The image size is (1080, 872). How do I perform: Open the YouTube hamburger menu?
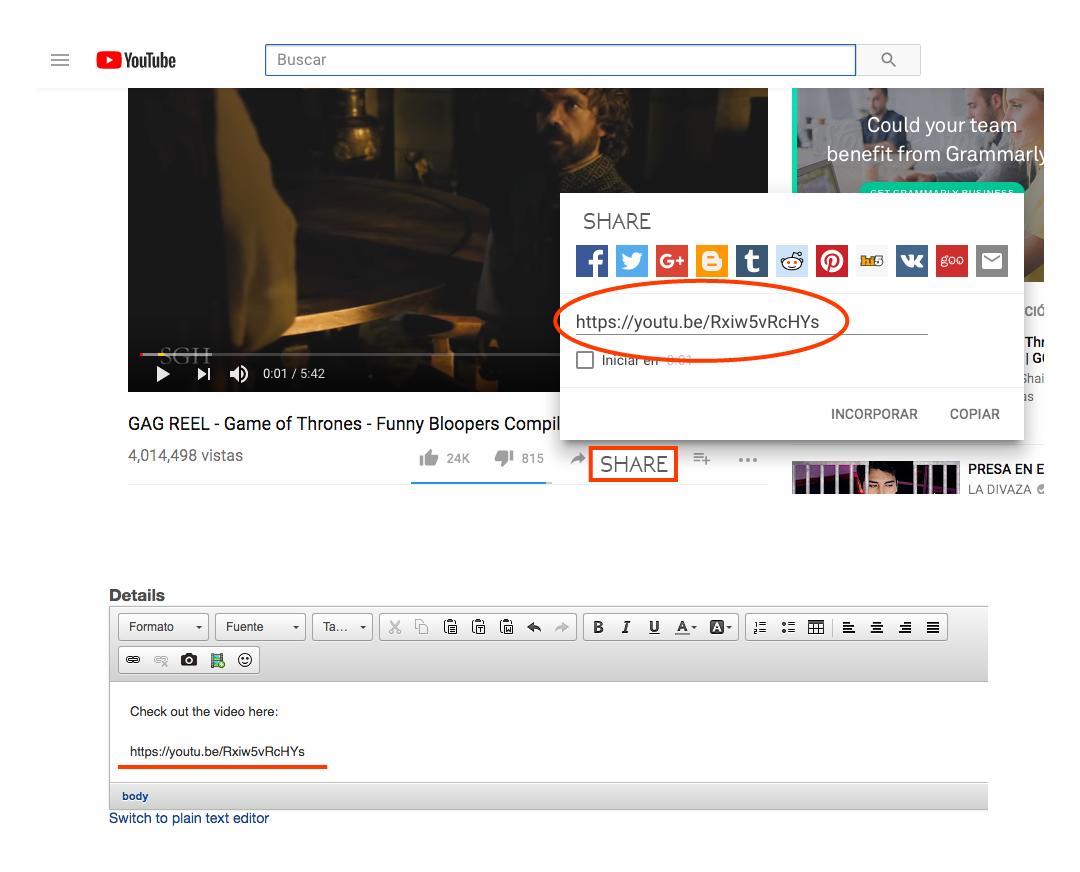tap(60, 60)
